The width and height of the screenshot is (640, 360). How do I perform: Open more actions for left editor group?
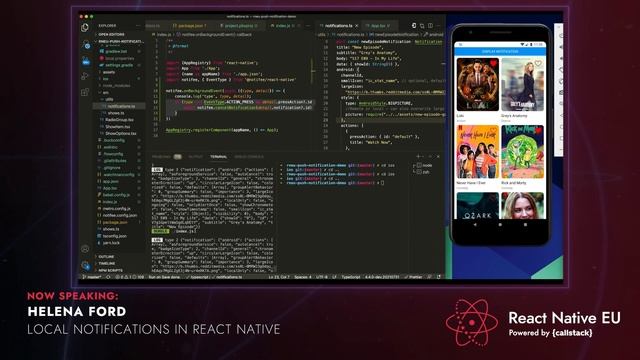[308, 26]
